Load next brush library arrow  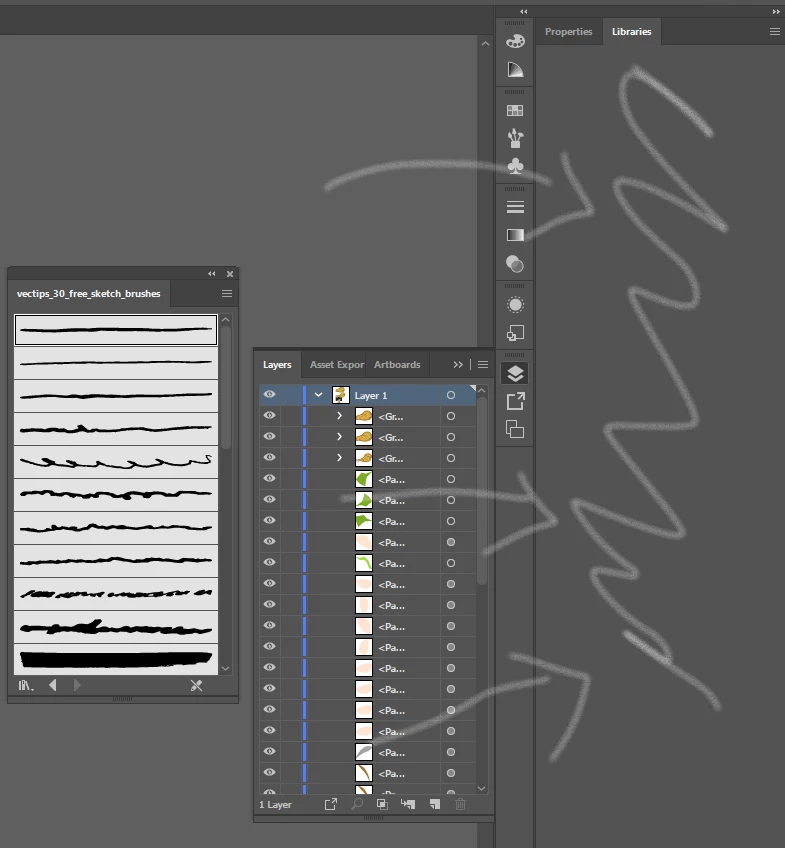click(77, 685)
